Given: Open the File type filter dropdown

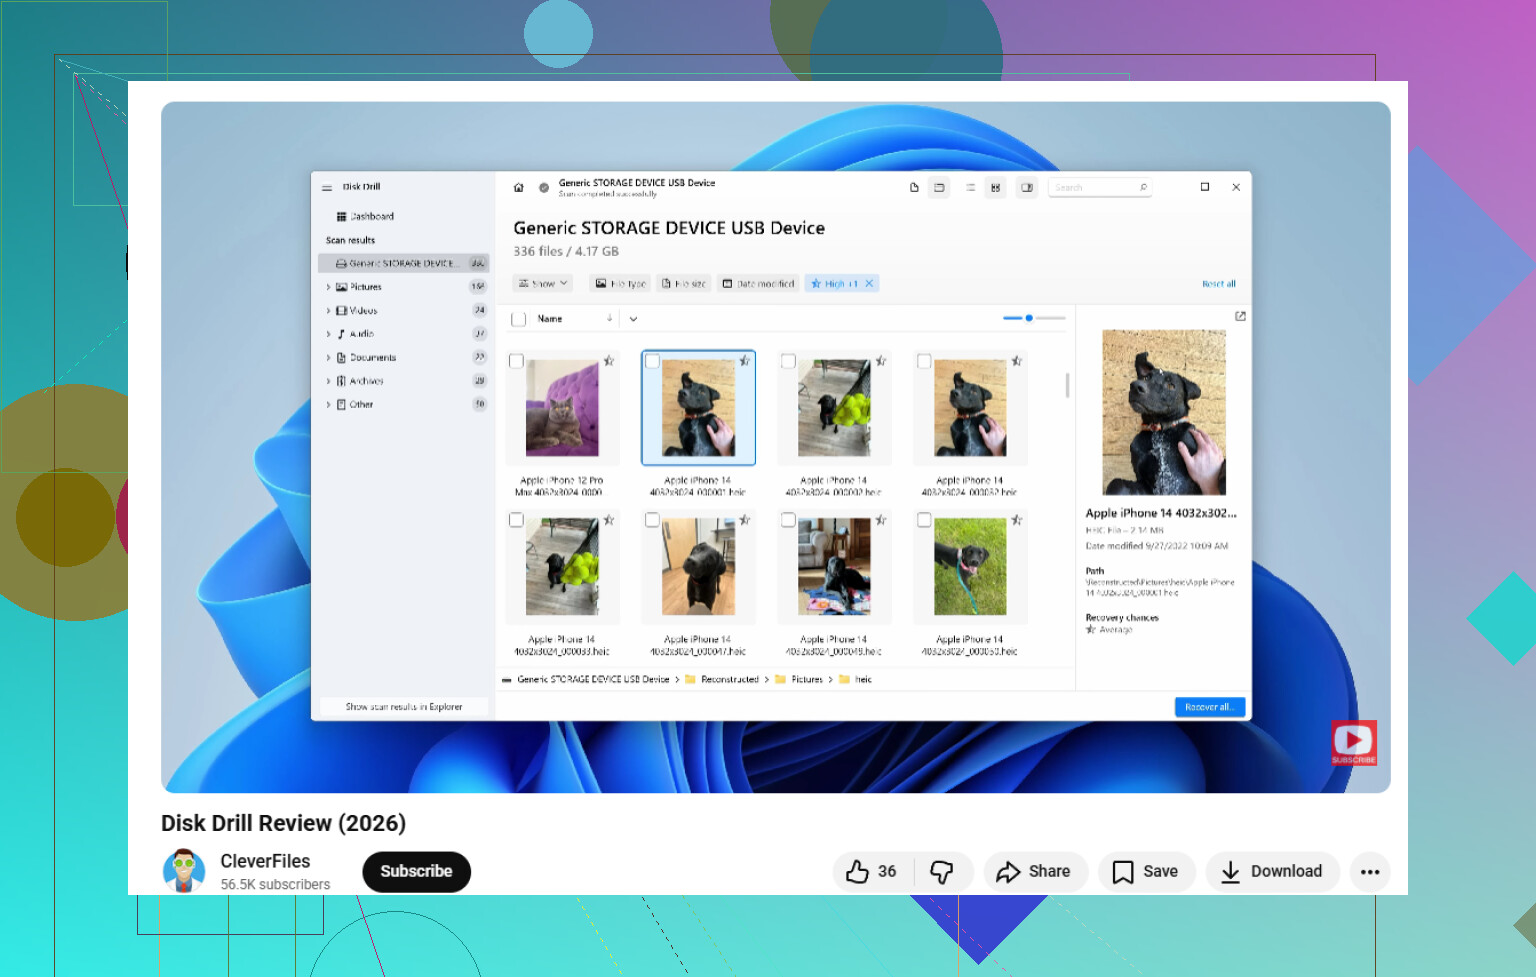Looking at the screenshot, I should tap(620, 284).
